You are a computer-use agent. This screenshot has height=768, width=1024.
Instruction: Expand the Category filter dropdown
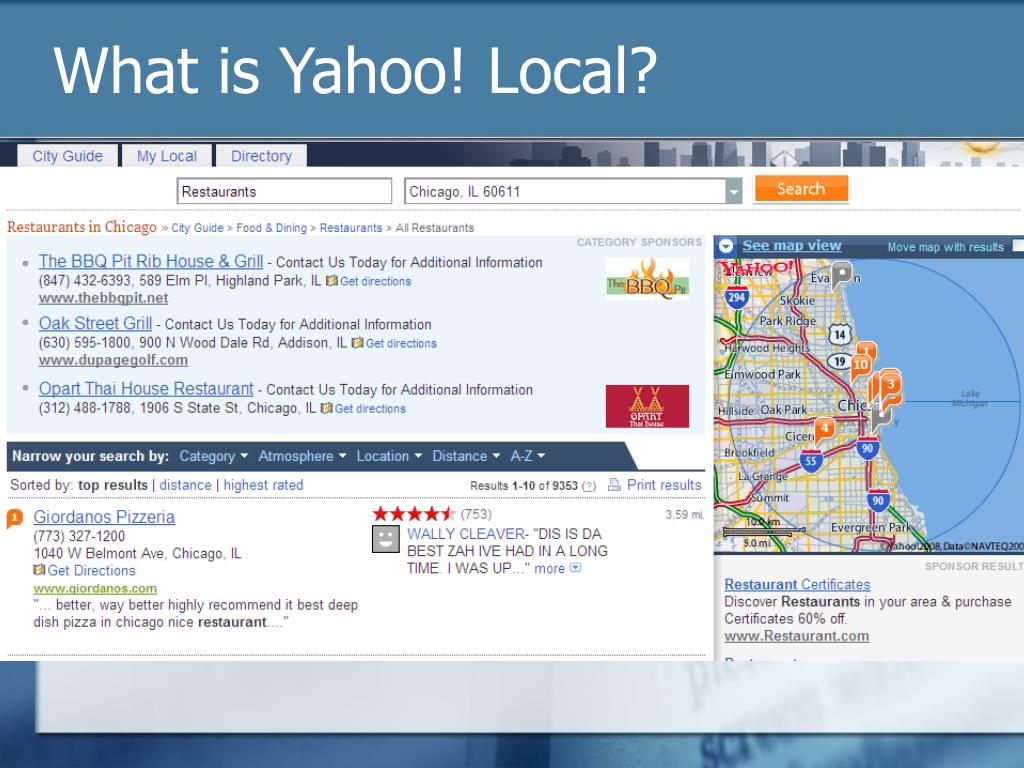click(214, 456)
